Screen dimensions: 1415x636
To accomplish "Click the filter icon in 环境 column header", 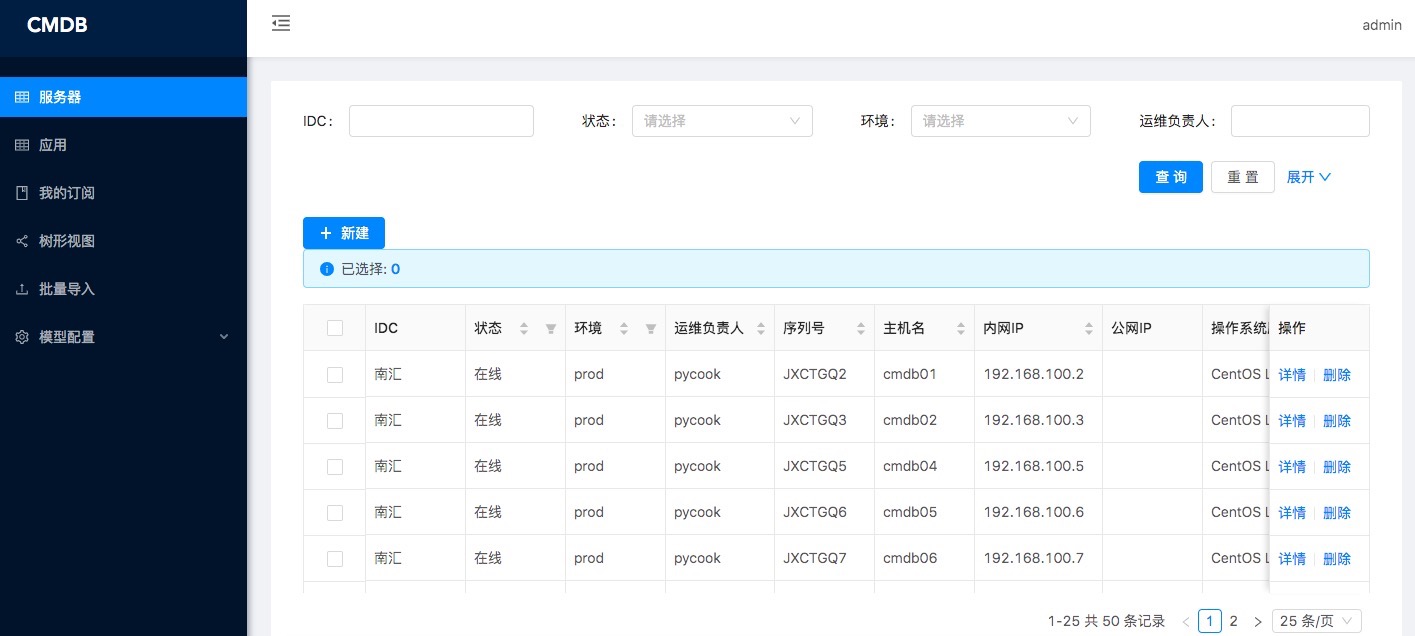I will [x=650, y=329].
